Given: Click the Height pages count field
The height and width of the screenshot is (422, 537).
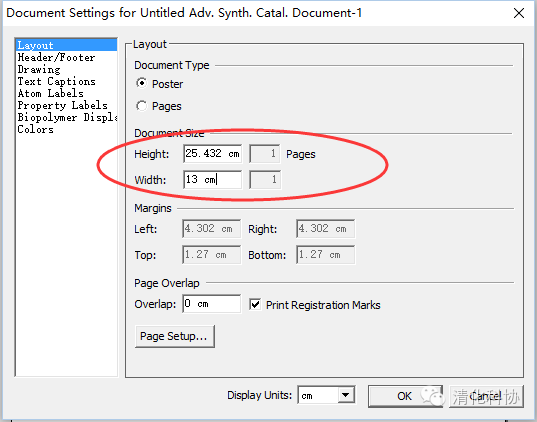Looking at the screenshot, I should point(264,153).
